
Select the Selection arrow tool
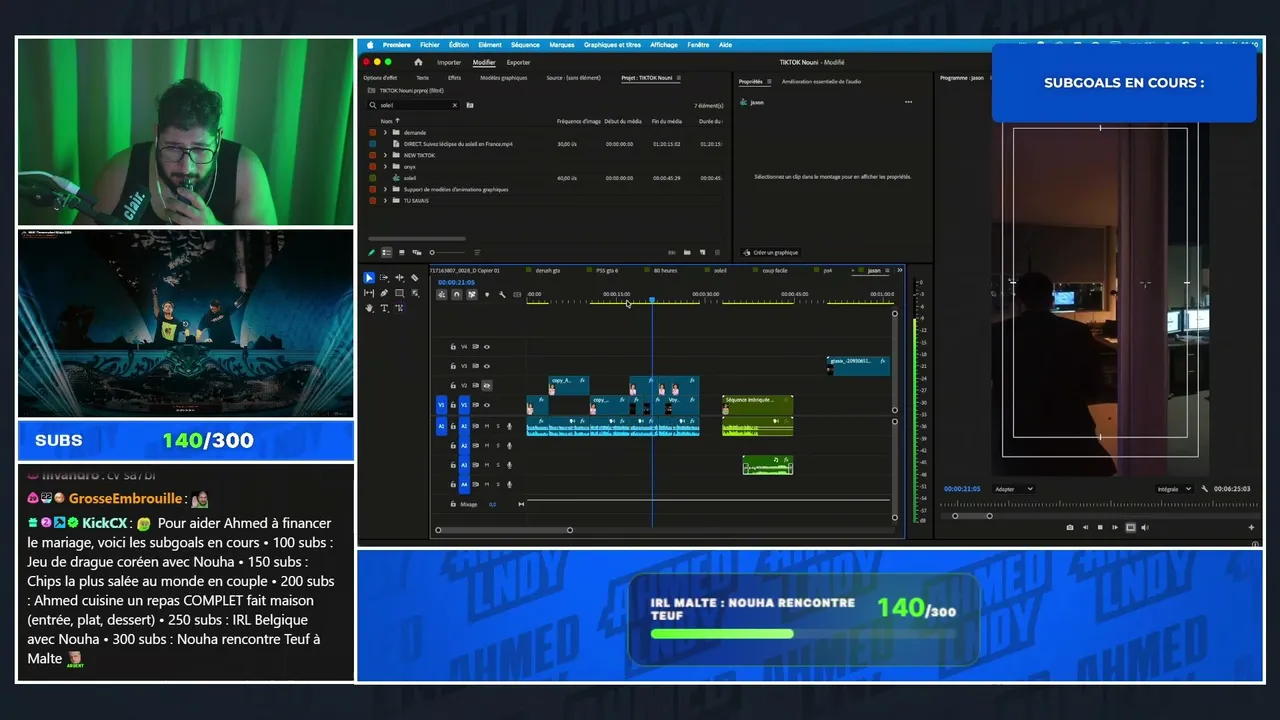point(369,278)
